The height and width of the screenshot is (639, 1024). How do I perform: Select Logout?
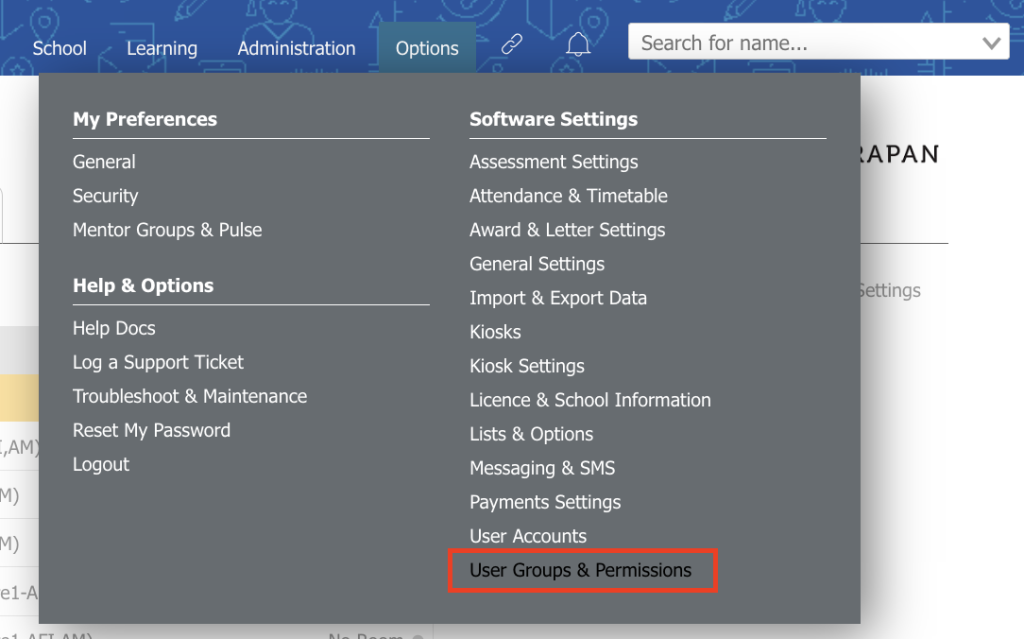(101, 464)
